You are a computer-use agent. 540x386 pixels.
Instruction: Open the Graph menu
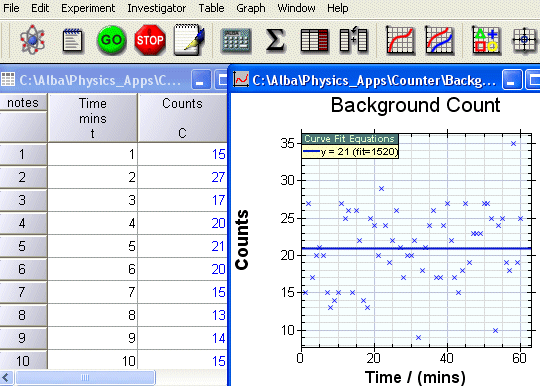251,8
